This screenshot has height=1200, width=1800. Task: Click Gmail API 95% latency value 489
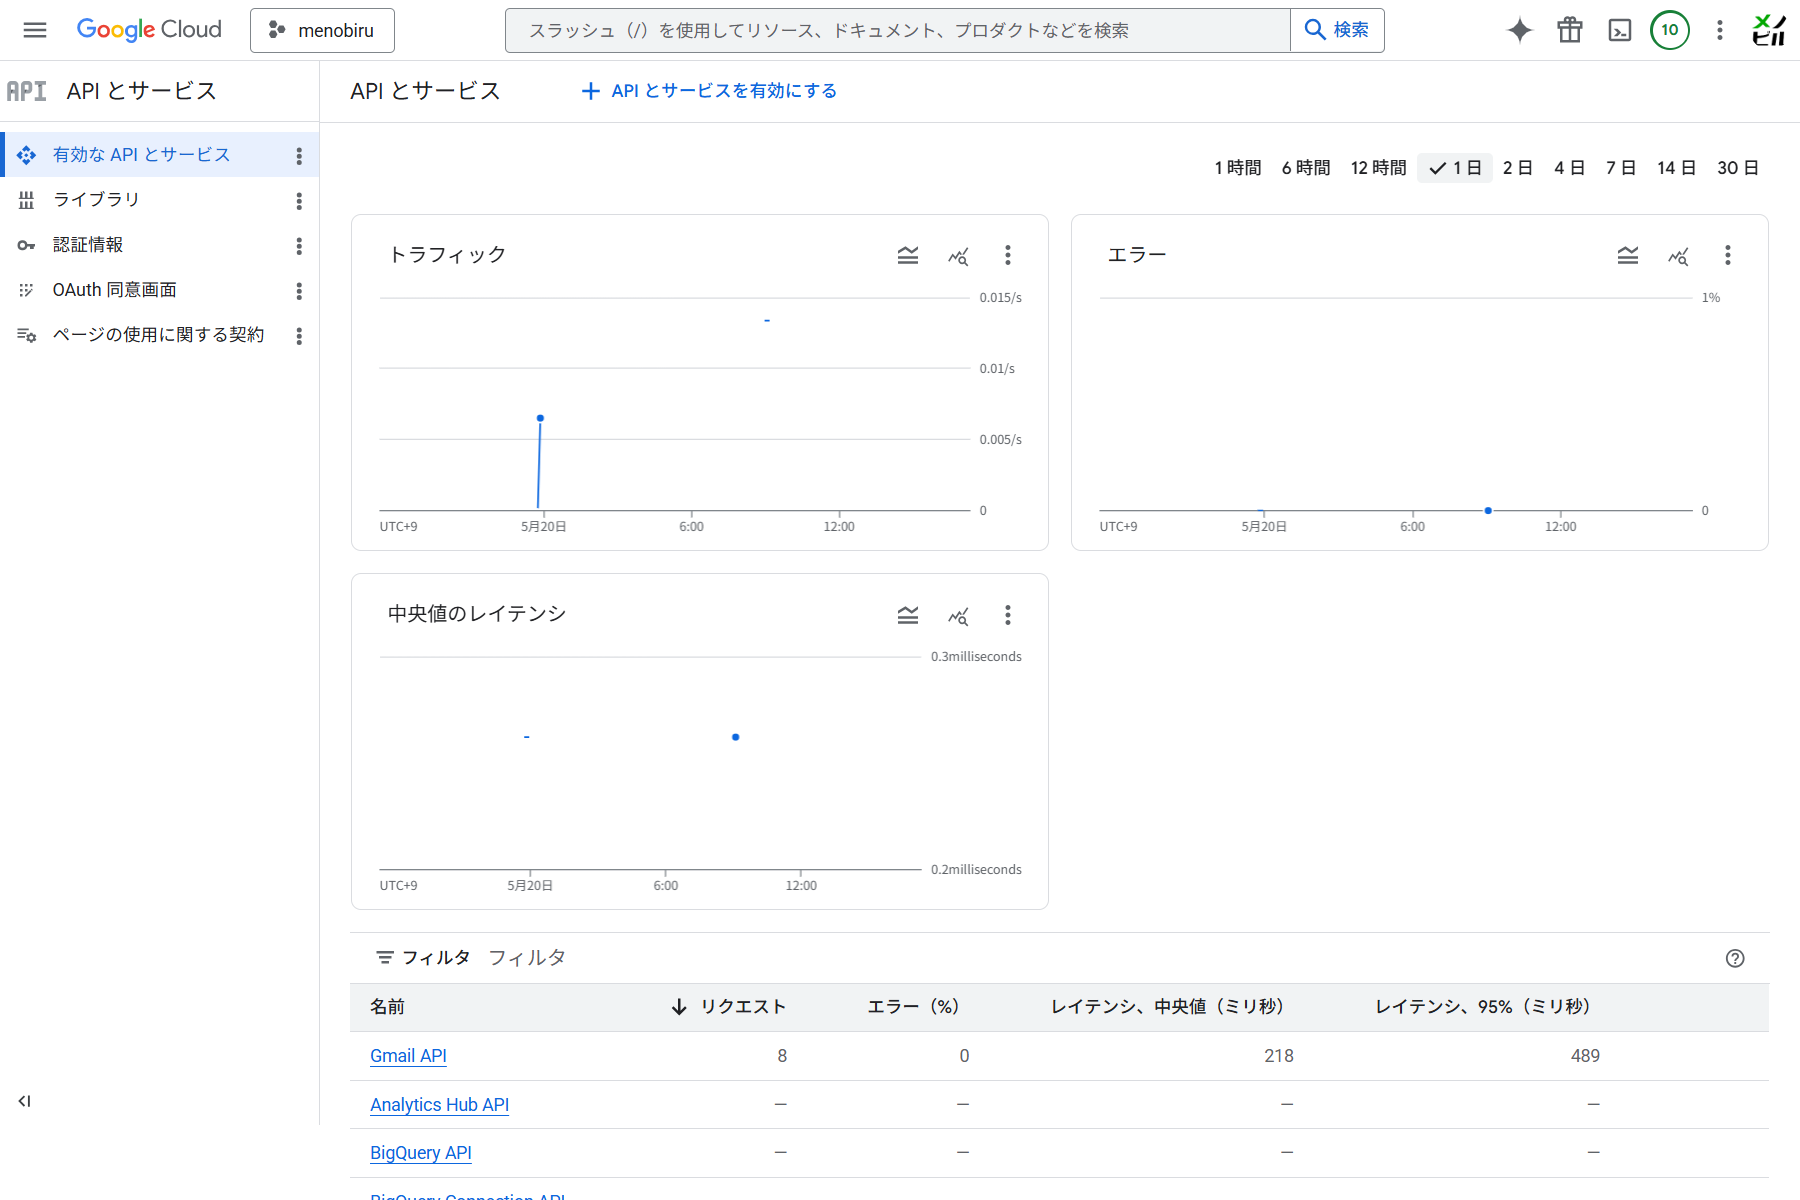pos(1585,1056)
